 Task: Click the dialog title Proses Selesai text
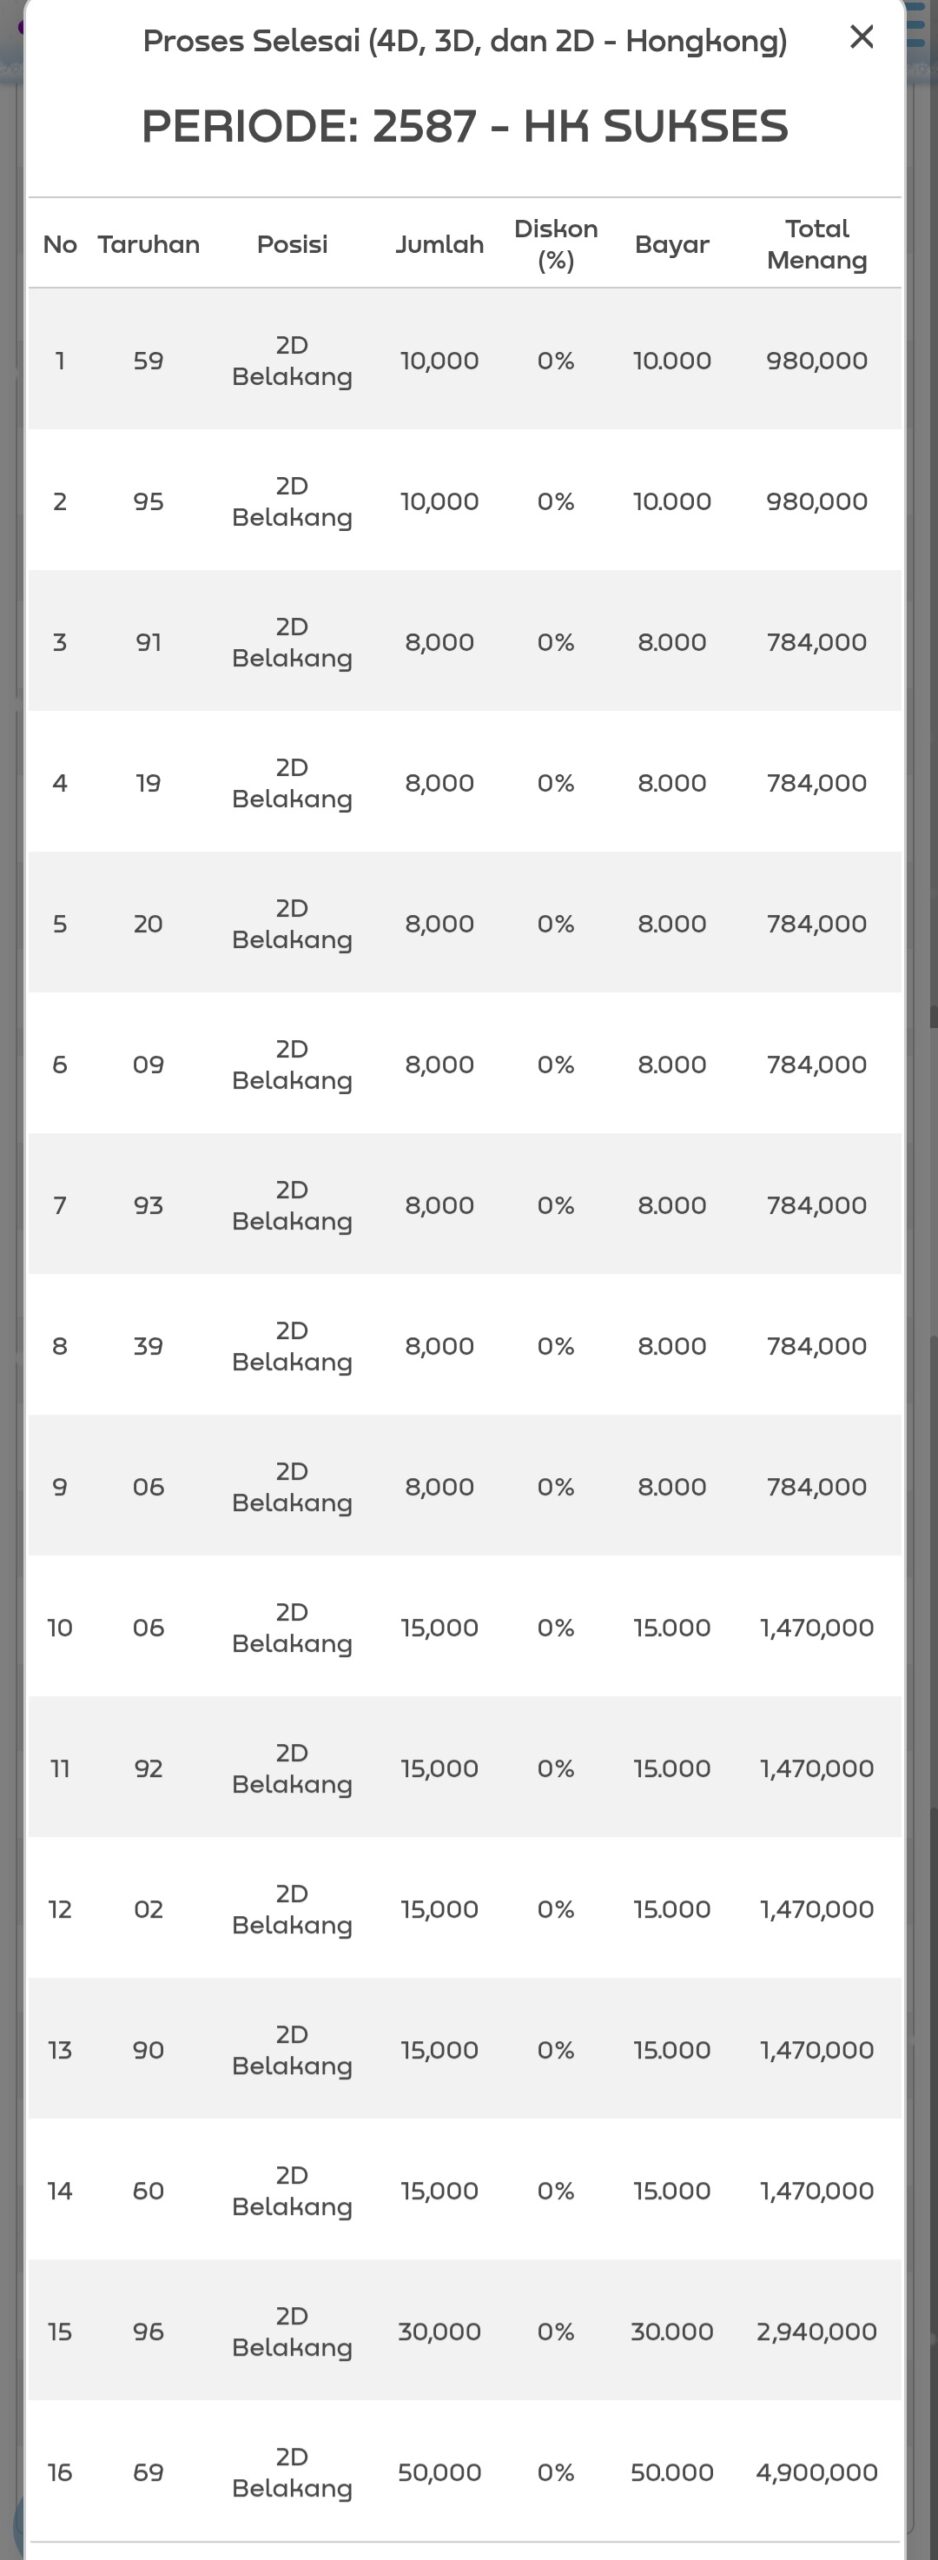pos(465,41)
